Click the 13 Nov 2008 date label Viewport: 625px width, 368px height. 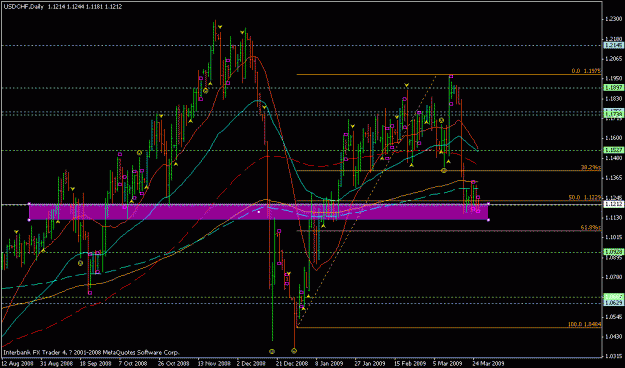(214, 364)
